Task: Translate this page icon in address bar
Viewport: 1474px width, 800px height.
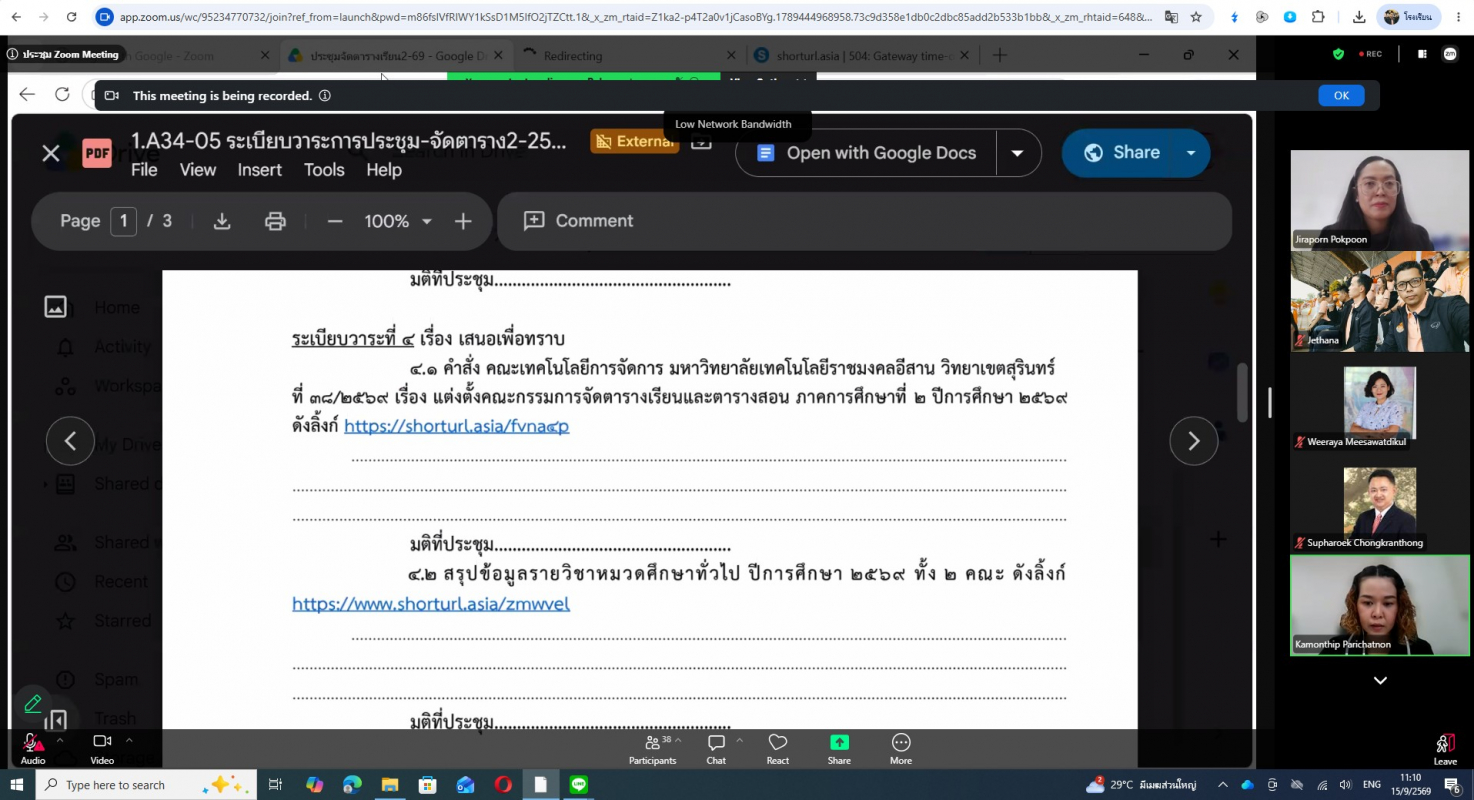Action: 1171,17
